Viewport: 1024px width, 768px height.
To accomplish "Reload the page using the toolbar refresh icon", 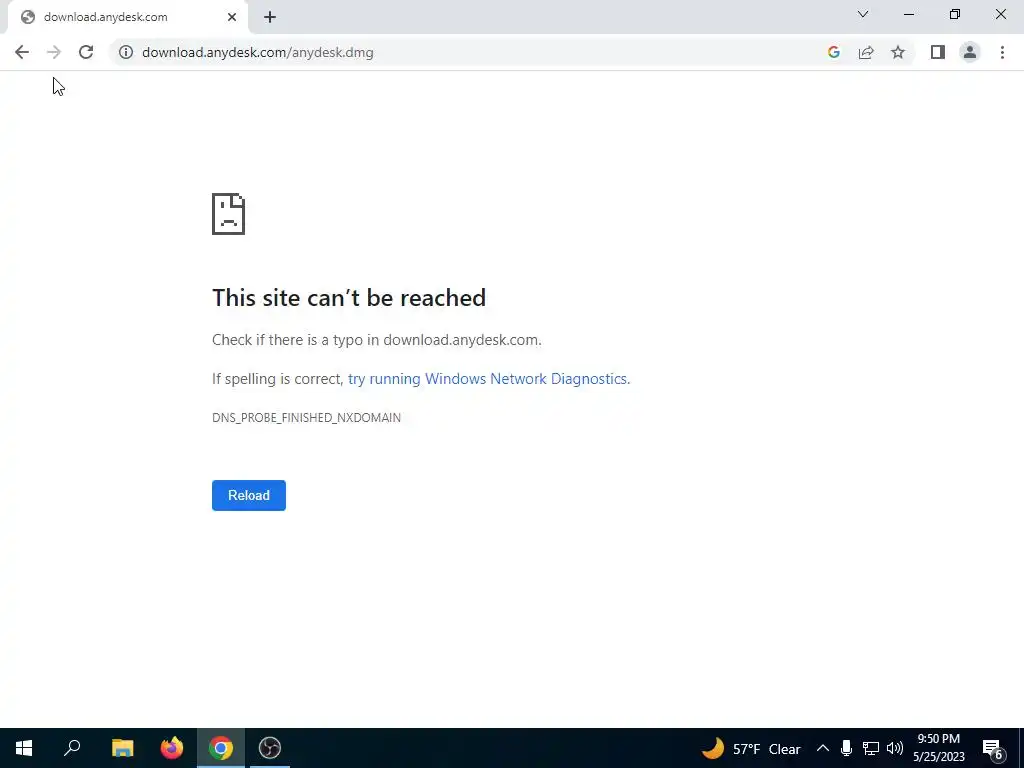I will 86,52.
